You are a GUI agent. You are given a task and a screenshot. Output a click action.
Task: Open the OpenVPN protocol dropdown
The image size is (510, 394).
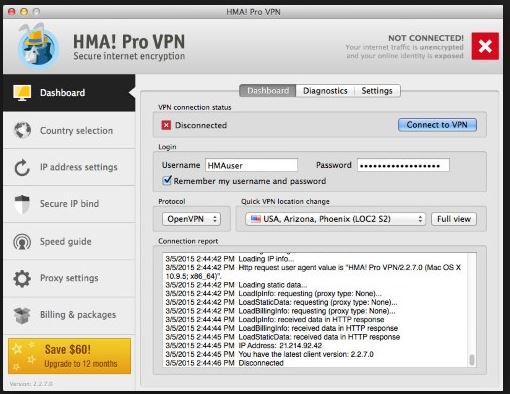coord(191,219)
